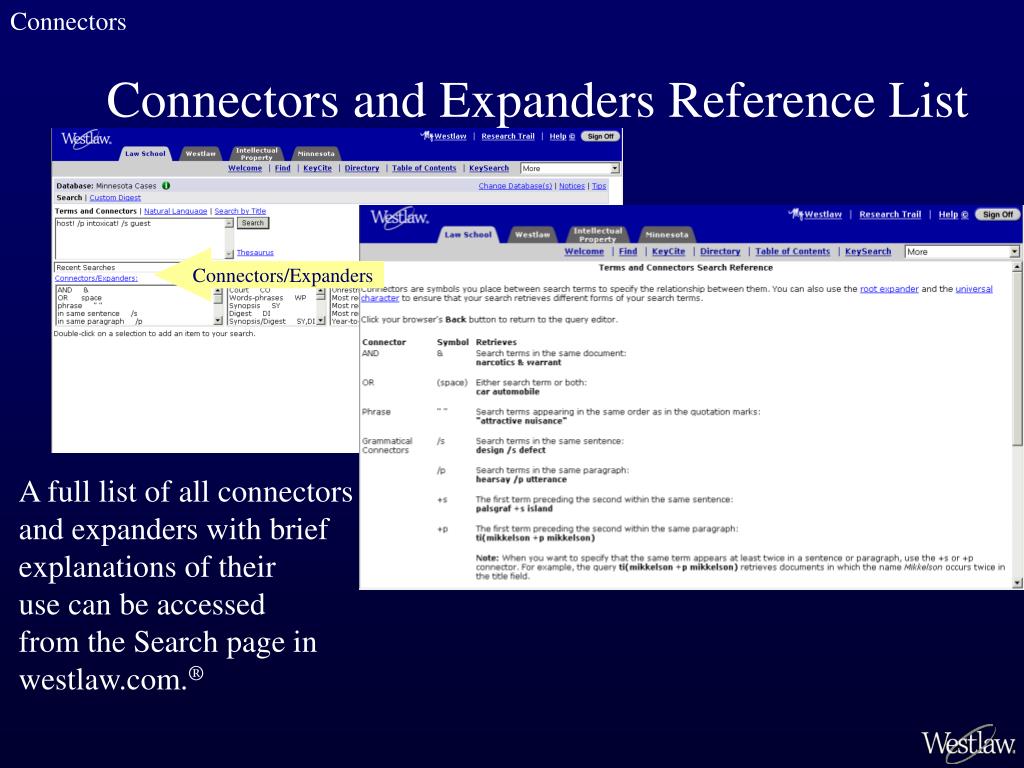Open the More dropdown in front window
The image size is (1024, 768).
(x=1014, y=251)
